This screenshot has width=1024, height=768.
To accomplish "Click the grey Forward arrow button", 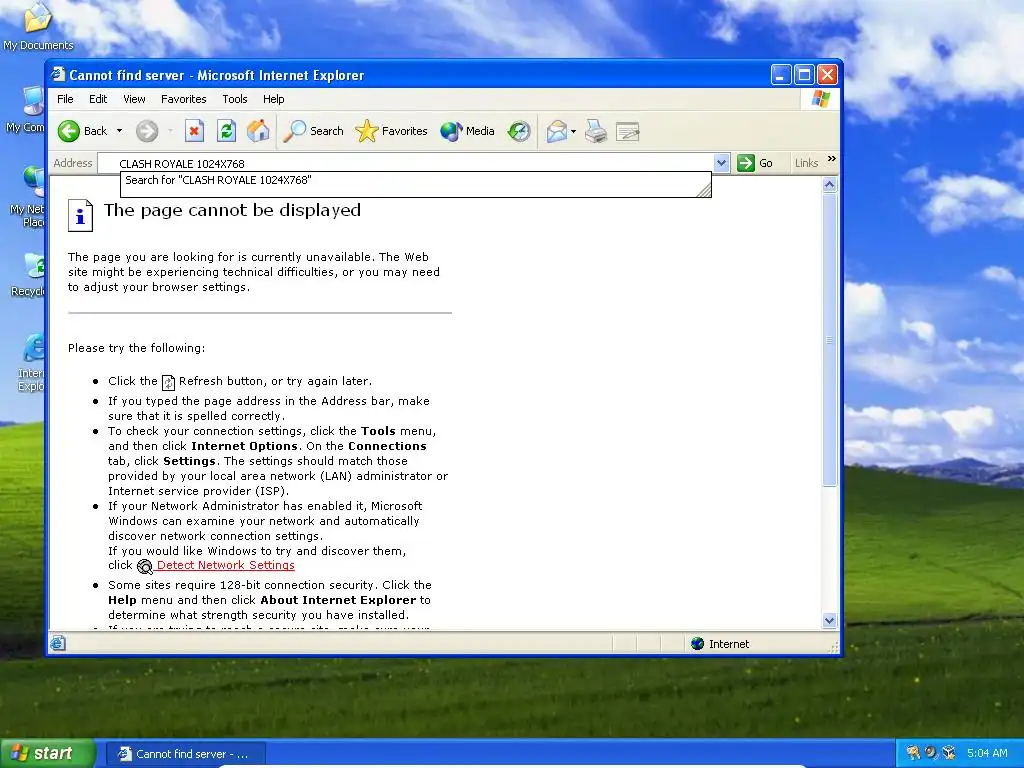I will pos(147,131).
